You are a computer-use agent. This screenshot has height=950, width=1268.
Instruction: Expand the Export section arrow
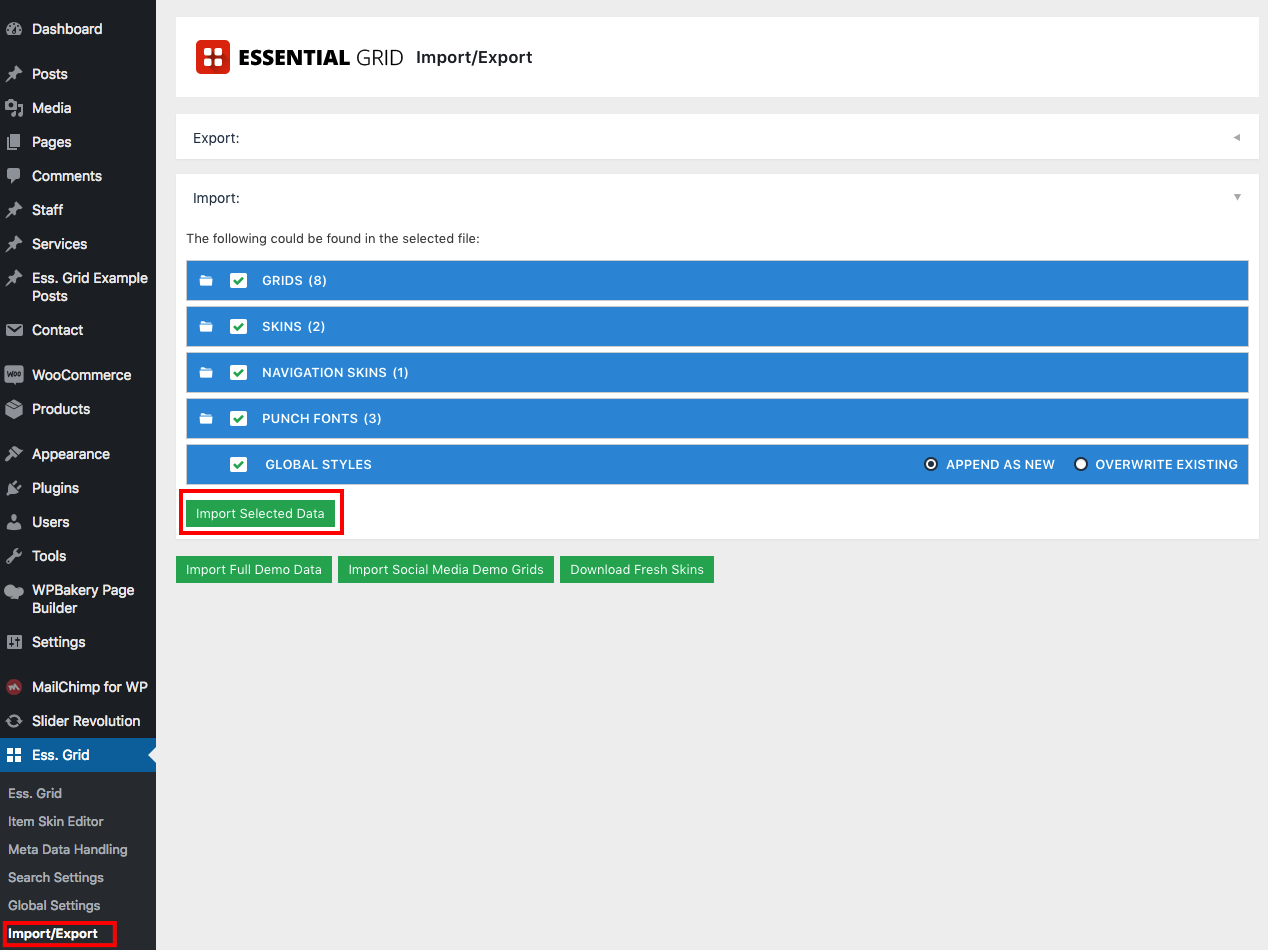(x=1237, y=138)
